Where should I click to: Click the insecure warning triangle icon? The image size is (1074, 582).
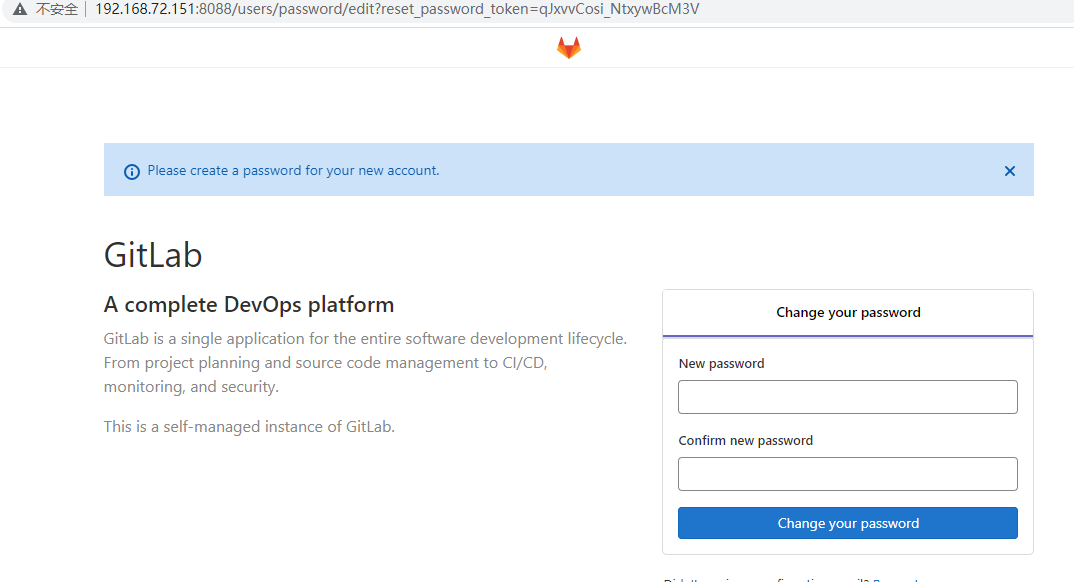[20, 10]
